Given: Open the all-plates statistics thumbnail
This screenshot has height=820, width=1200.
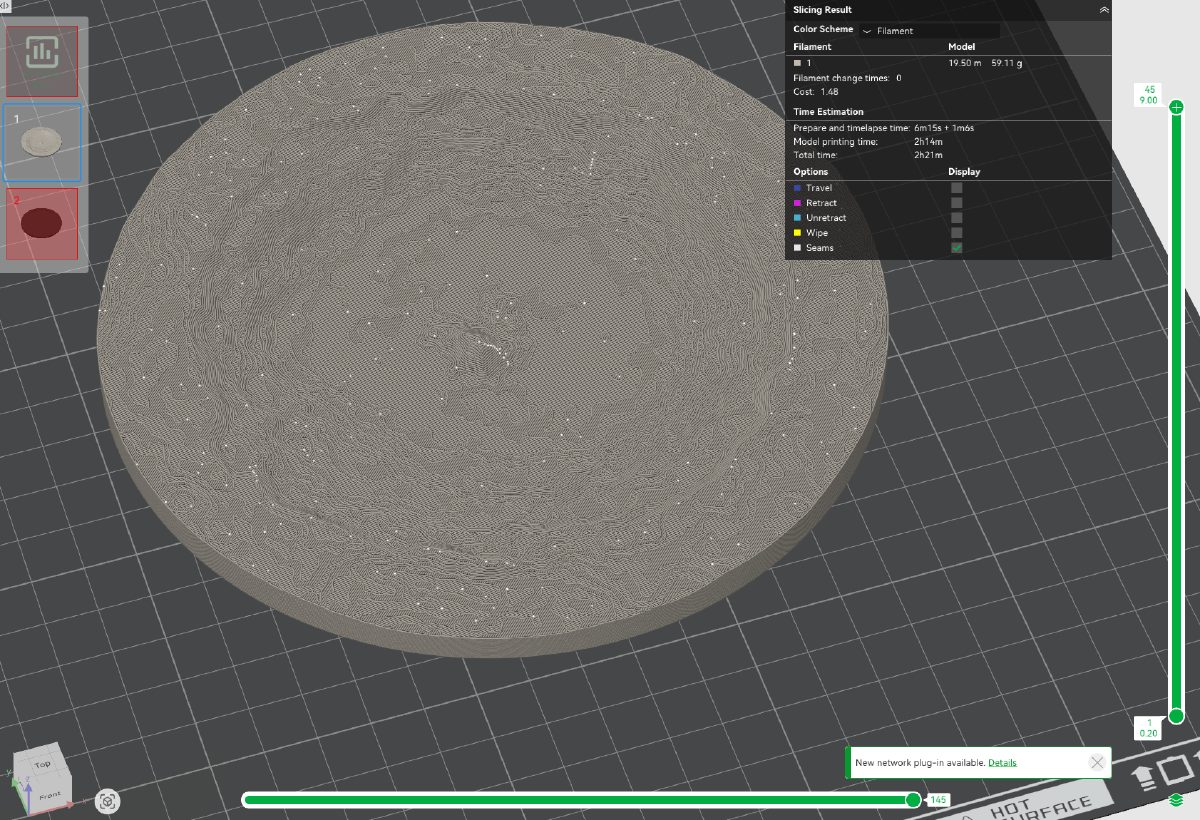Looking at the screenshot, I should (x=42, y=61).
